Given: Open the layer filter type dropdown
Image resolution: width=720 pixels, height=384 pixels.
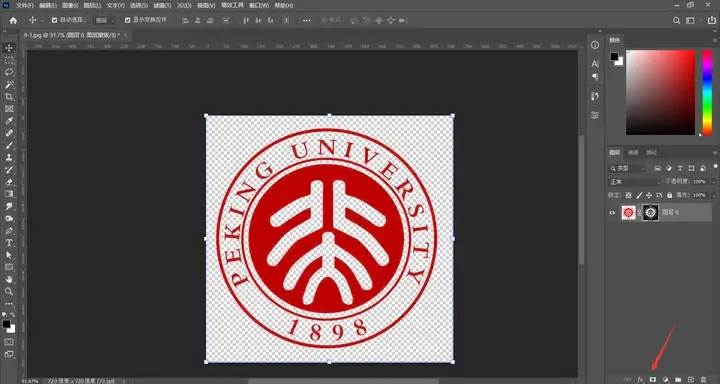Looking at the screenshot, I should coord(628,169).
